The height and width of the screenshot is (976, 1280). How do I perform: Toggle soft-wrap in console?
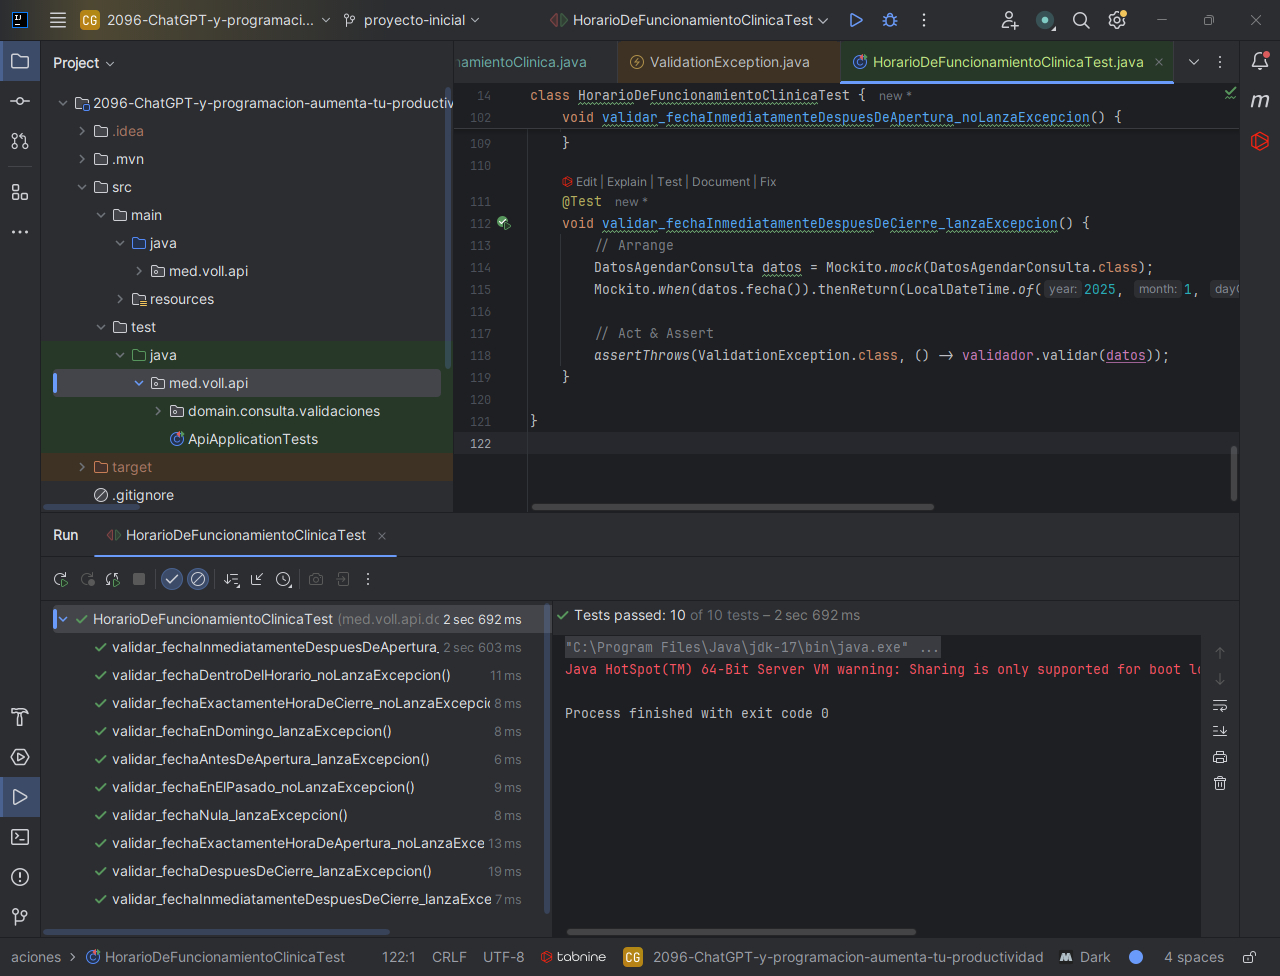click(x=1220, y=705)
